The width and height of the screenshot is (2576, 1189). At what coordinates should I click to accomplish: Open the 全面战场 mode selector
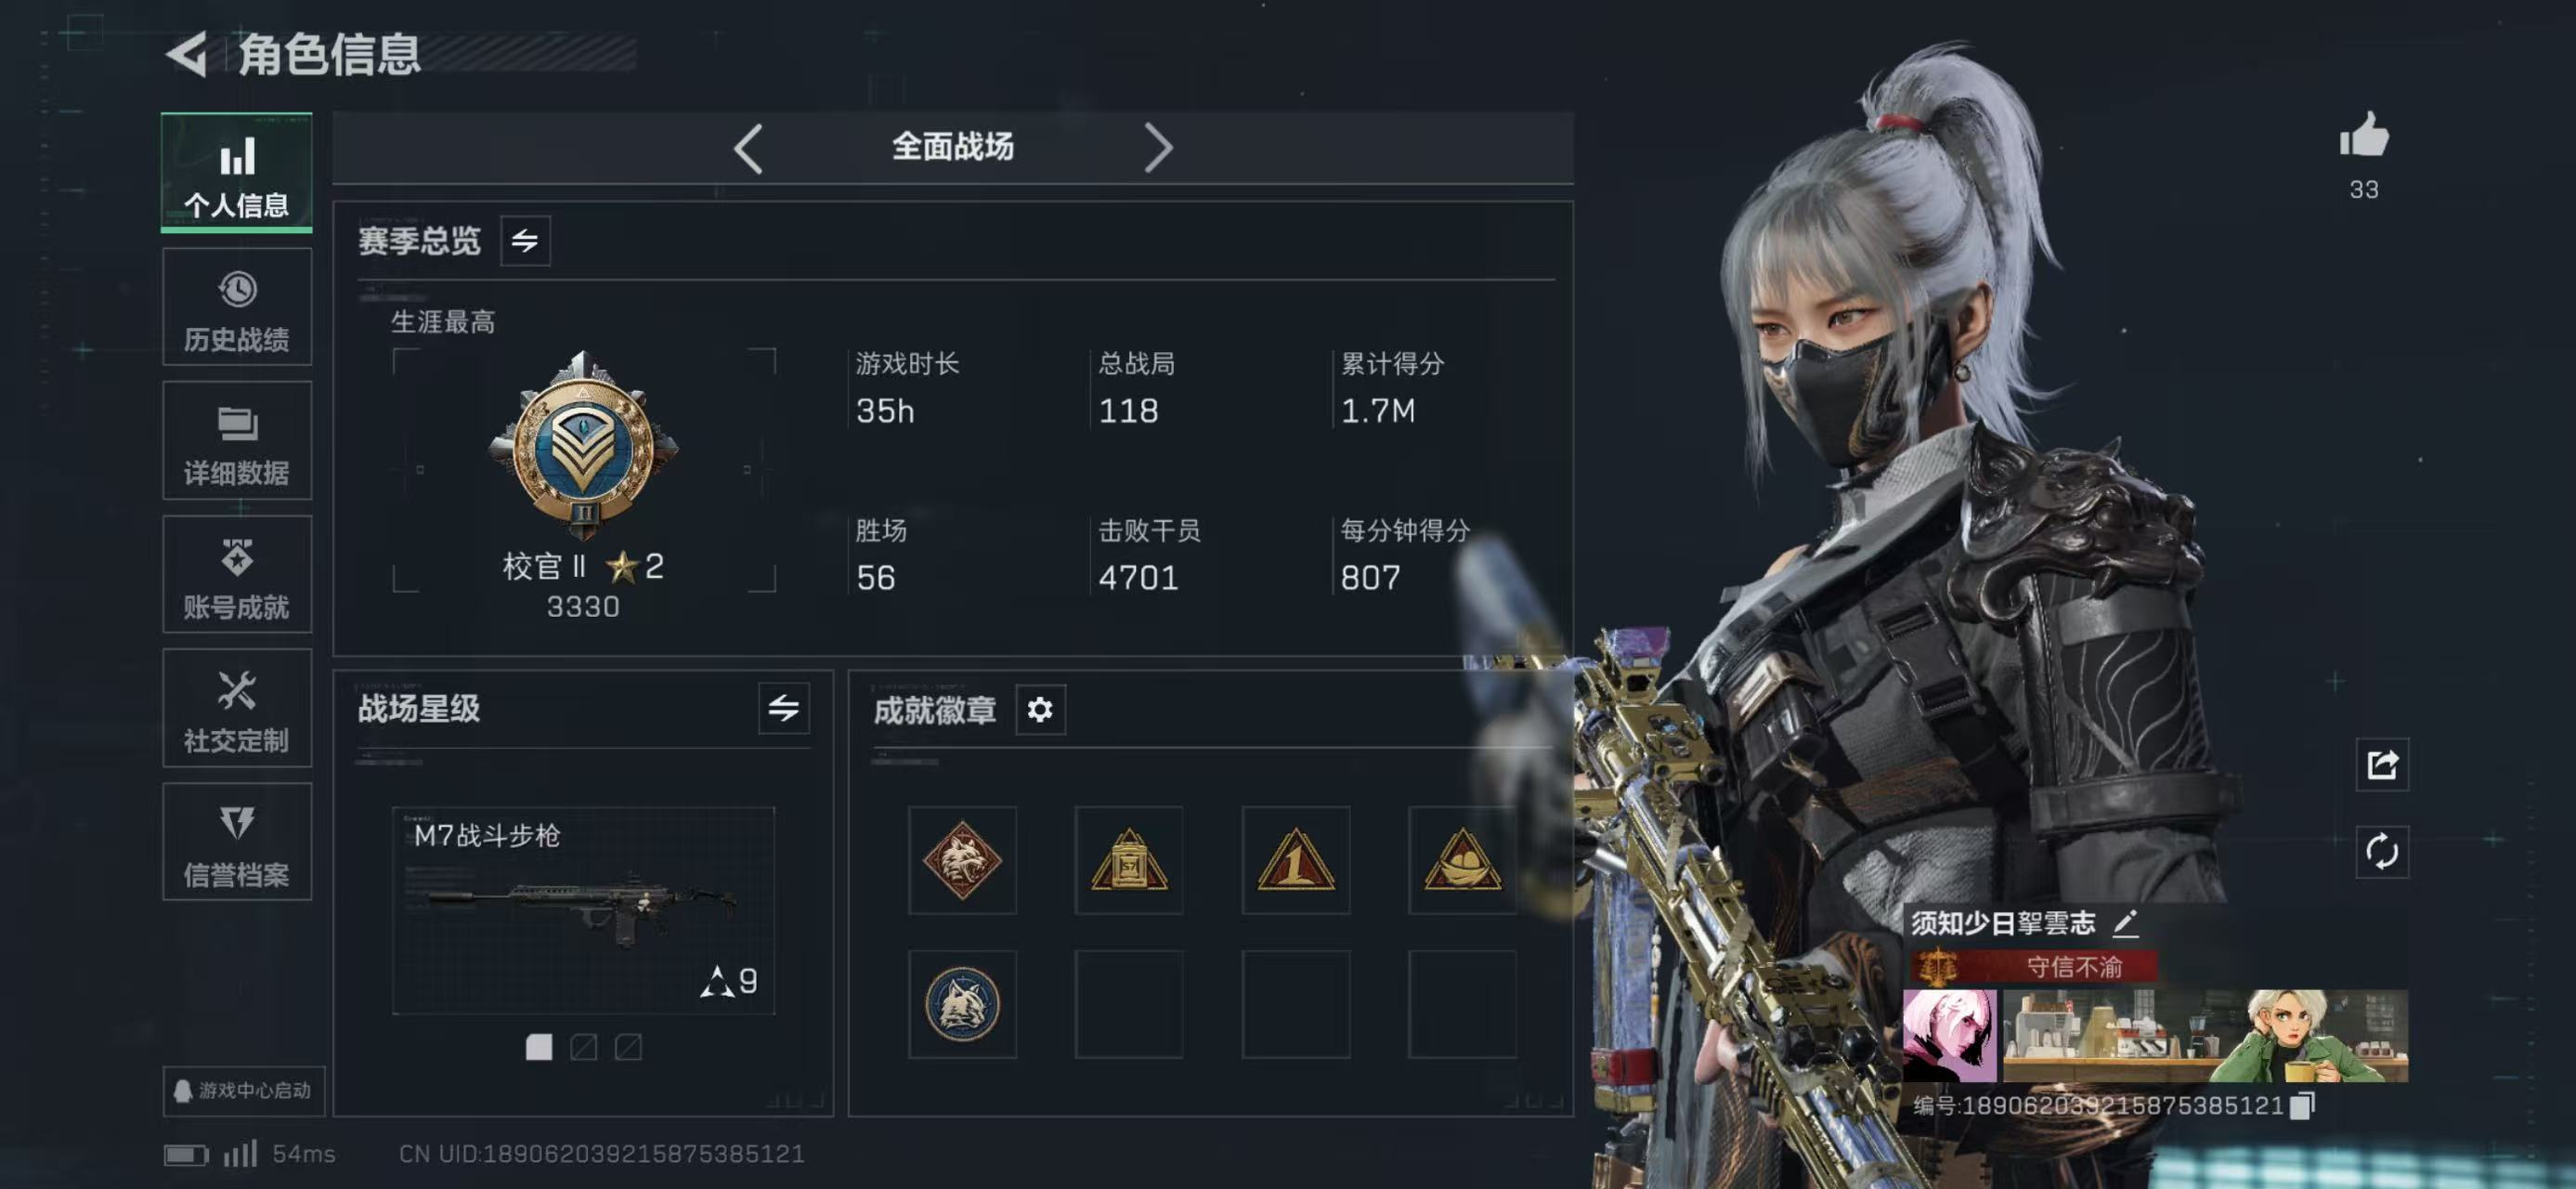click(x=952, y=147)
